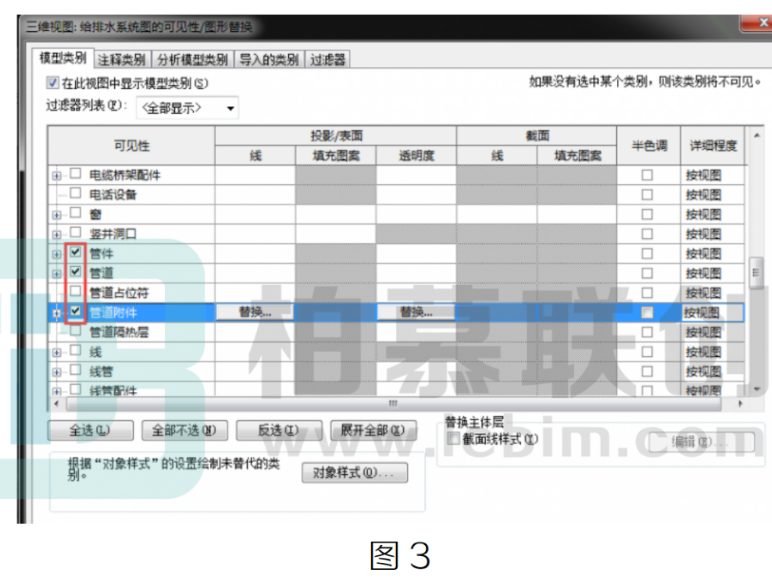Expand the 管道附件 category
772x586 pixels.
click(57, 313)
